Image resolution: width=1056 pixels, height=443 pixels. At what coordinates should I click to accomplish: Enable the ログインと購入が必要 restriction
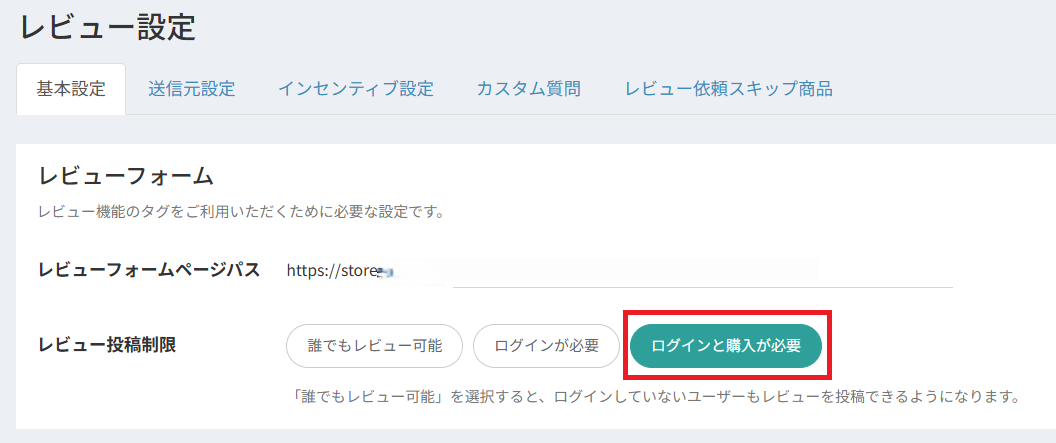tap(726, 346)
